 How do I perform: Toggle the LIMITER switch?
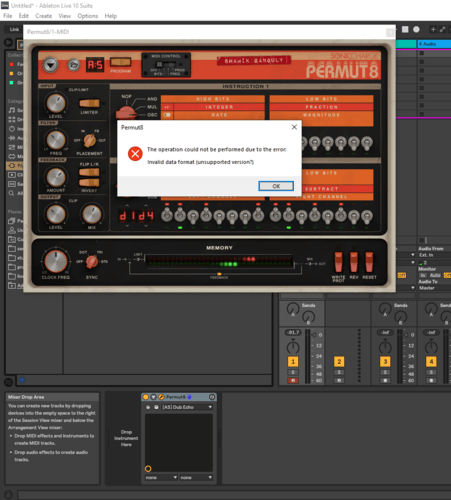(89, 103)
